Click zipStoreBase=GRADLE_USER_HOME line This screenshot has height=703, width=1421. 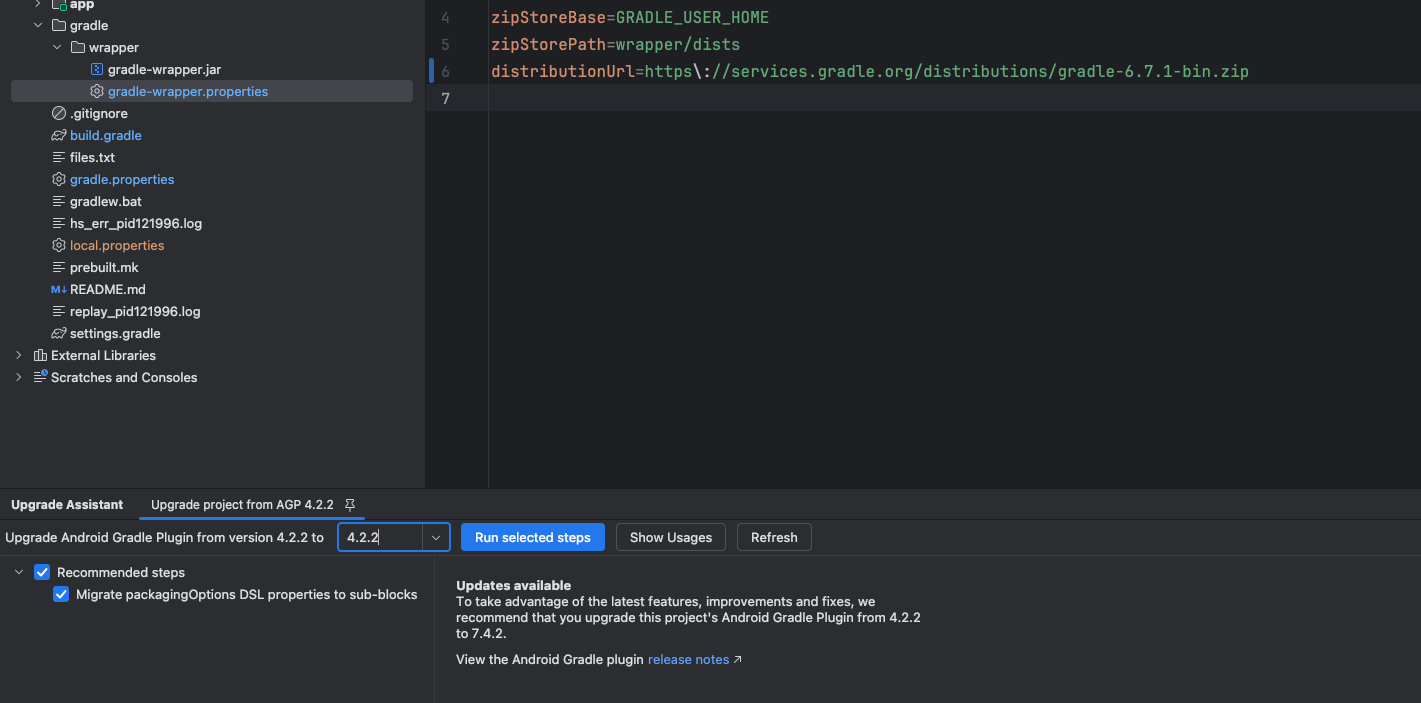630,18
